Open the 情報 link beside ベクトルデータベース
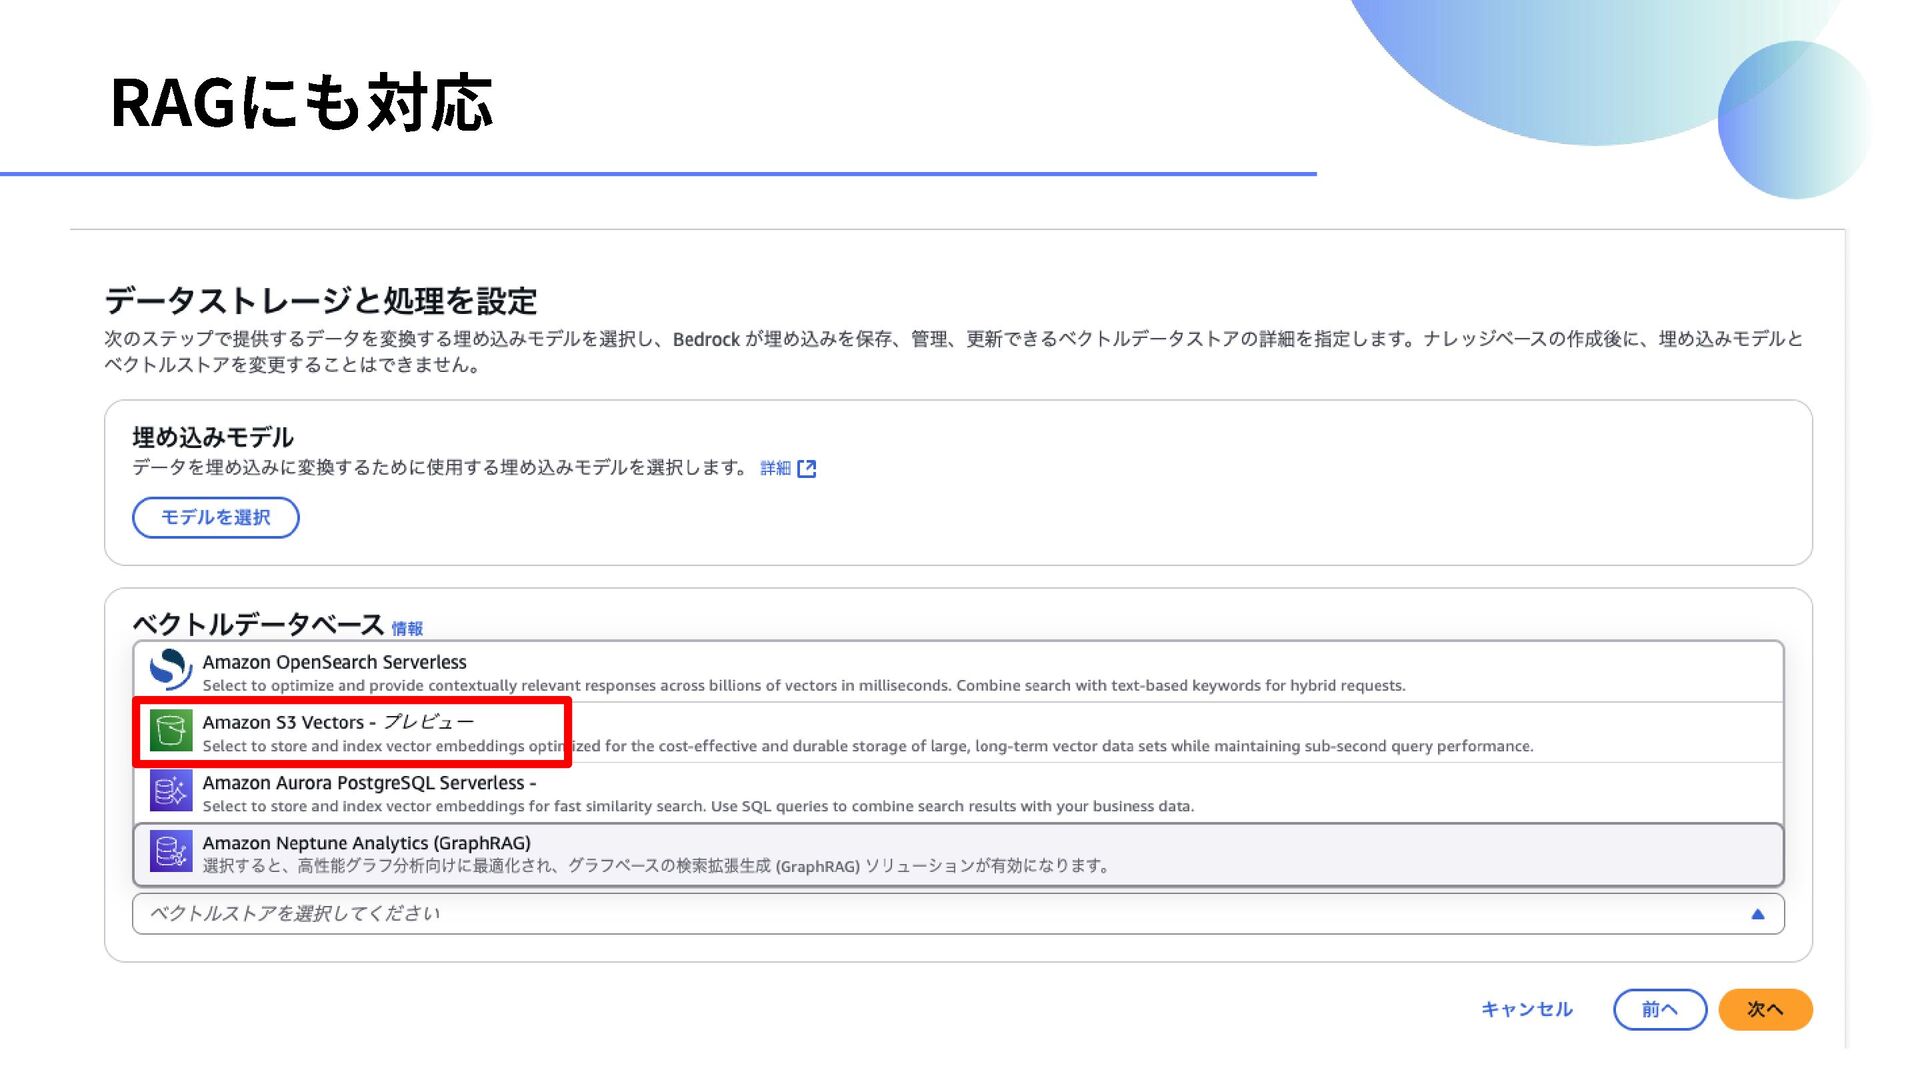Image resolution: width=1920 pixels, height=1080 pixels. click(x=407, y=628)
